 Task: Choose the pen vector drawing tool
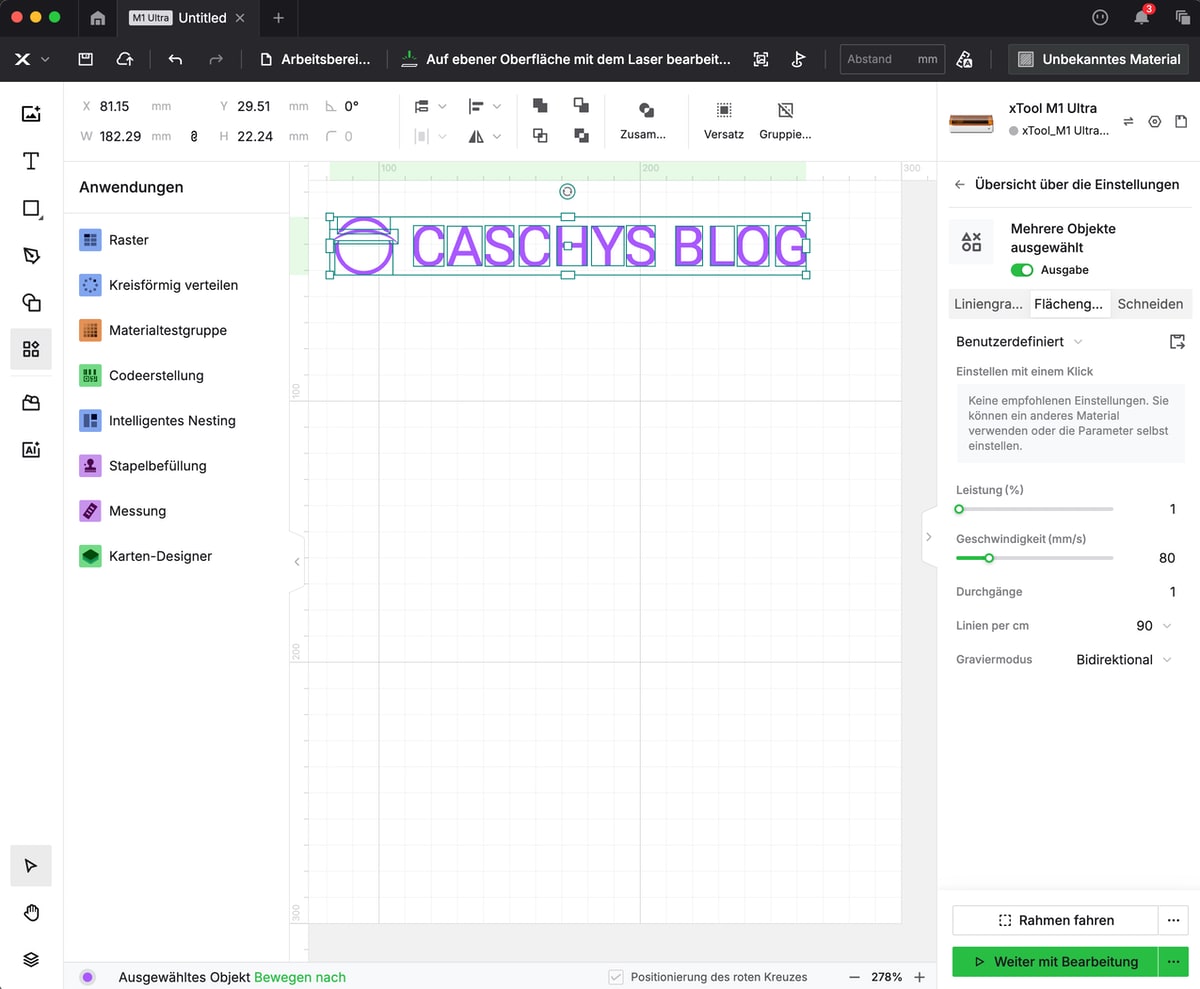click(31, 256)
